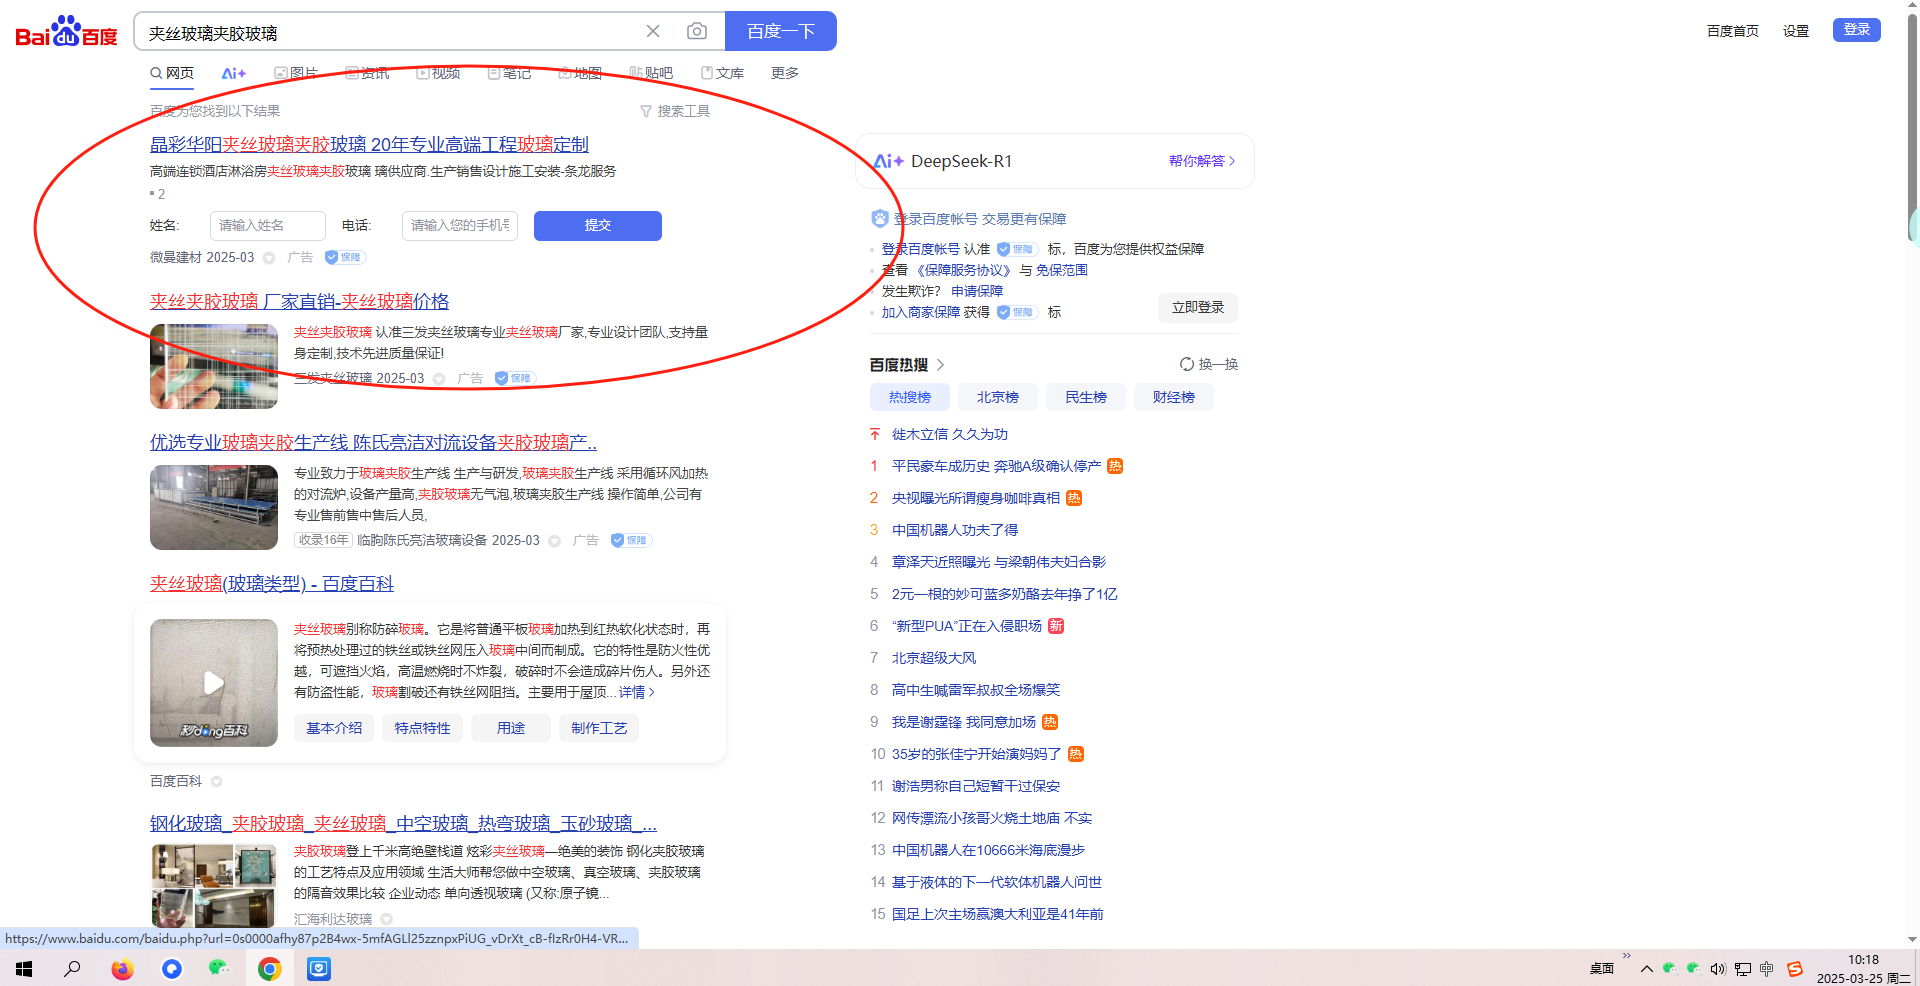Open Windows taskbar search
1920x986 pixels.
[72, 968]
